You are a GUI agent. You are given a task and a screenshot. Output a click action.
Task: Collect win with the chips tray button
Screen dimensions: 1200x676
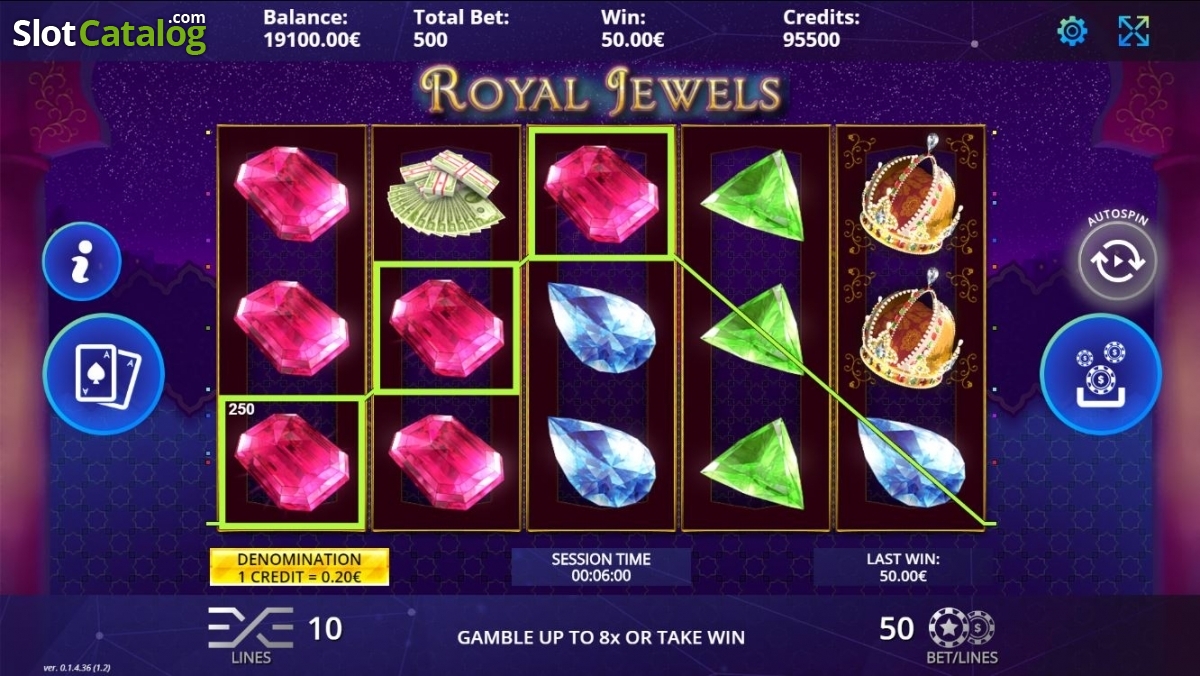coord(1101,374)
